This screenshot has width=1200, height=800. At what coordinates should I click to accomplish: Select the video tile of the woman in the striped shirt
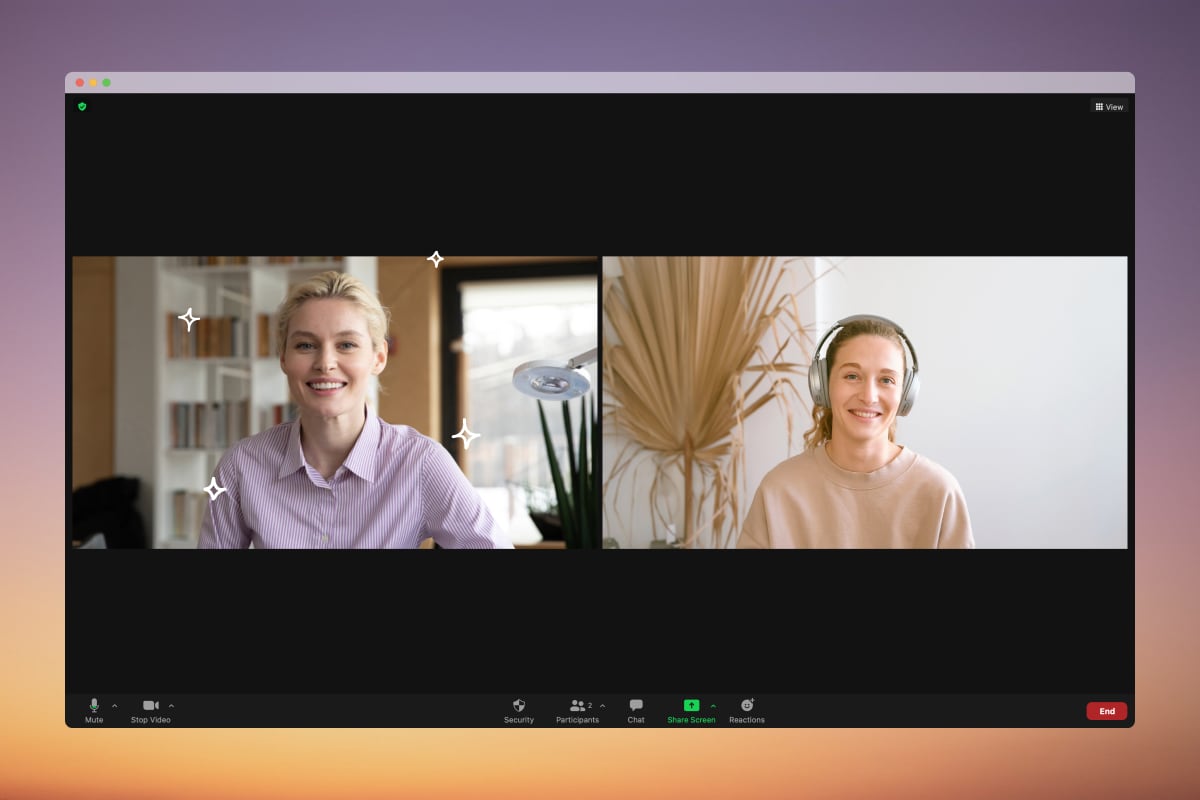(335, 402)
